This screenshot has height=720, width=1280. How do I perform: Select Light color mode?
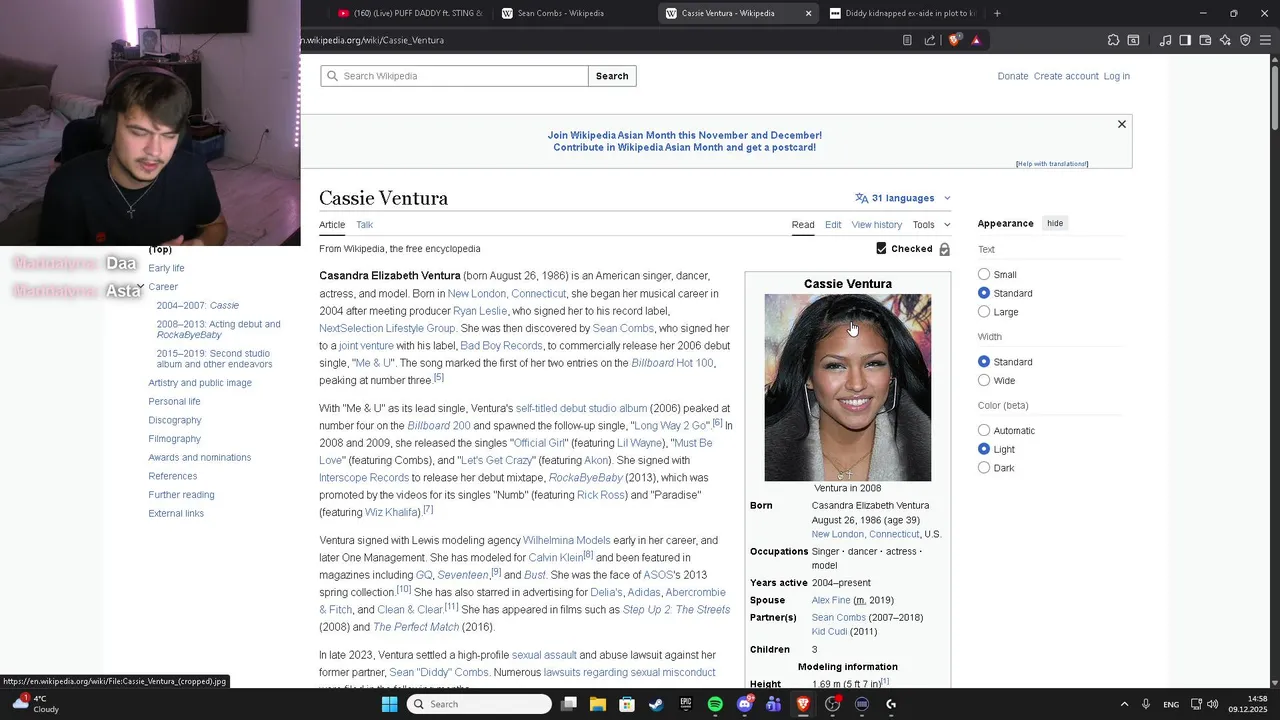click(984, 449)
